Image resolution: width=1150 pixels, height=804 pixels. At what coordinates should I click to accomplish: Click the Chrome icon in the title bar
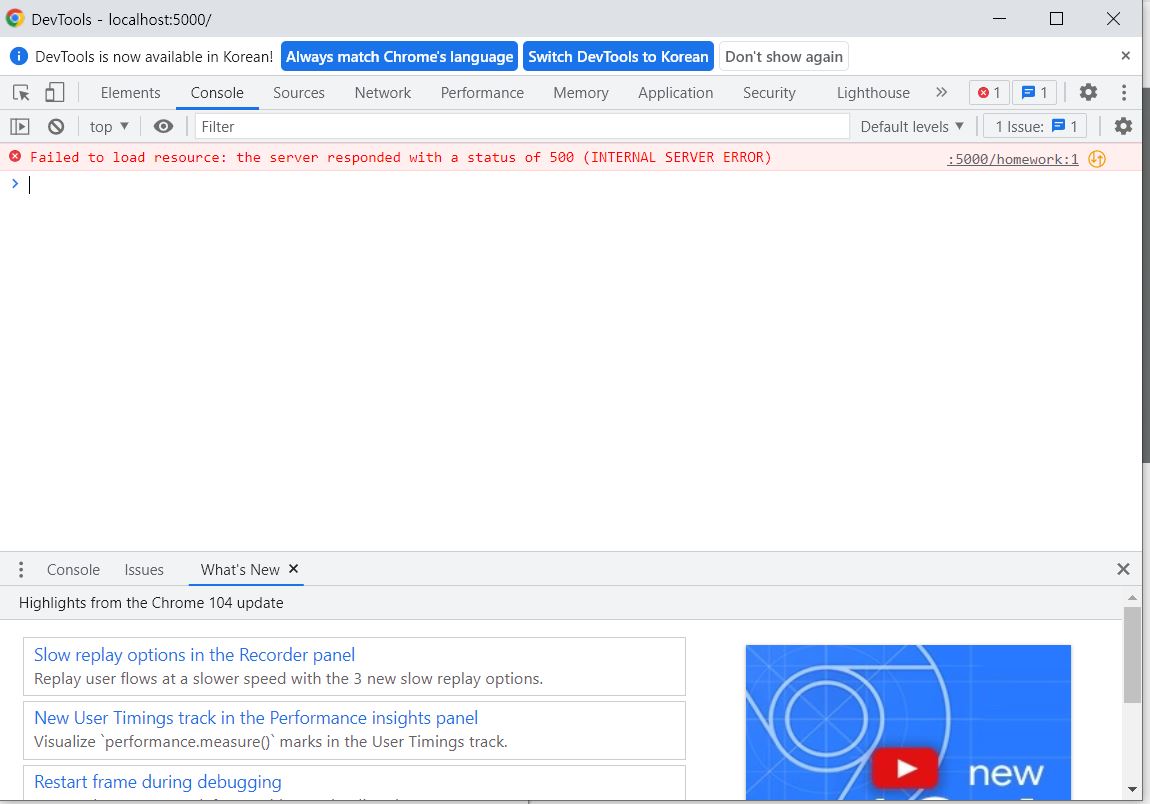(x=15, y=18)
